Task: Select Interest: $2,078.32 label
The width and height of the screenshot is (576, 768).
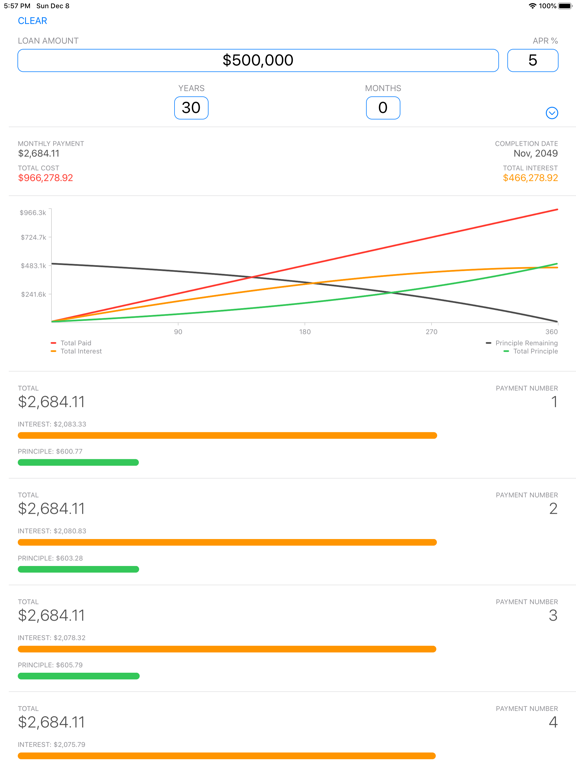Action: [51, 638]
